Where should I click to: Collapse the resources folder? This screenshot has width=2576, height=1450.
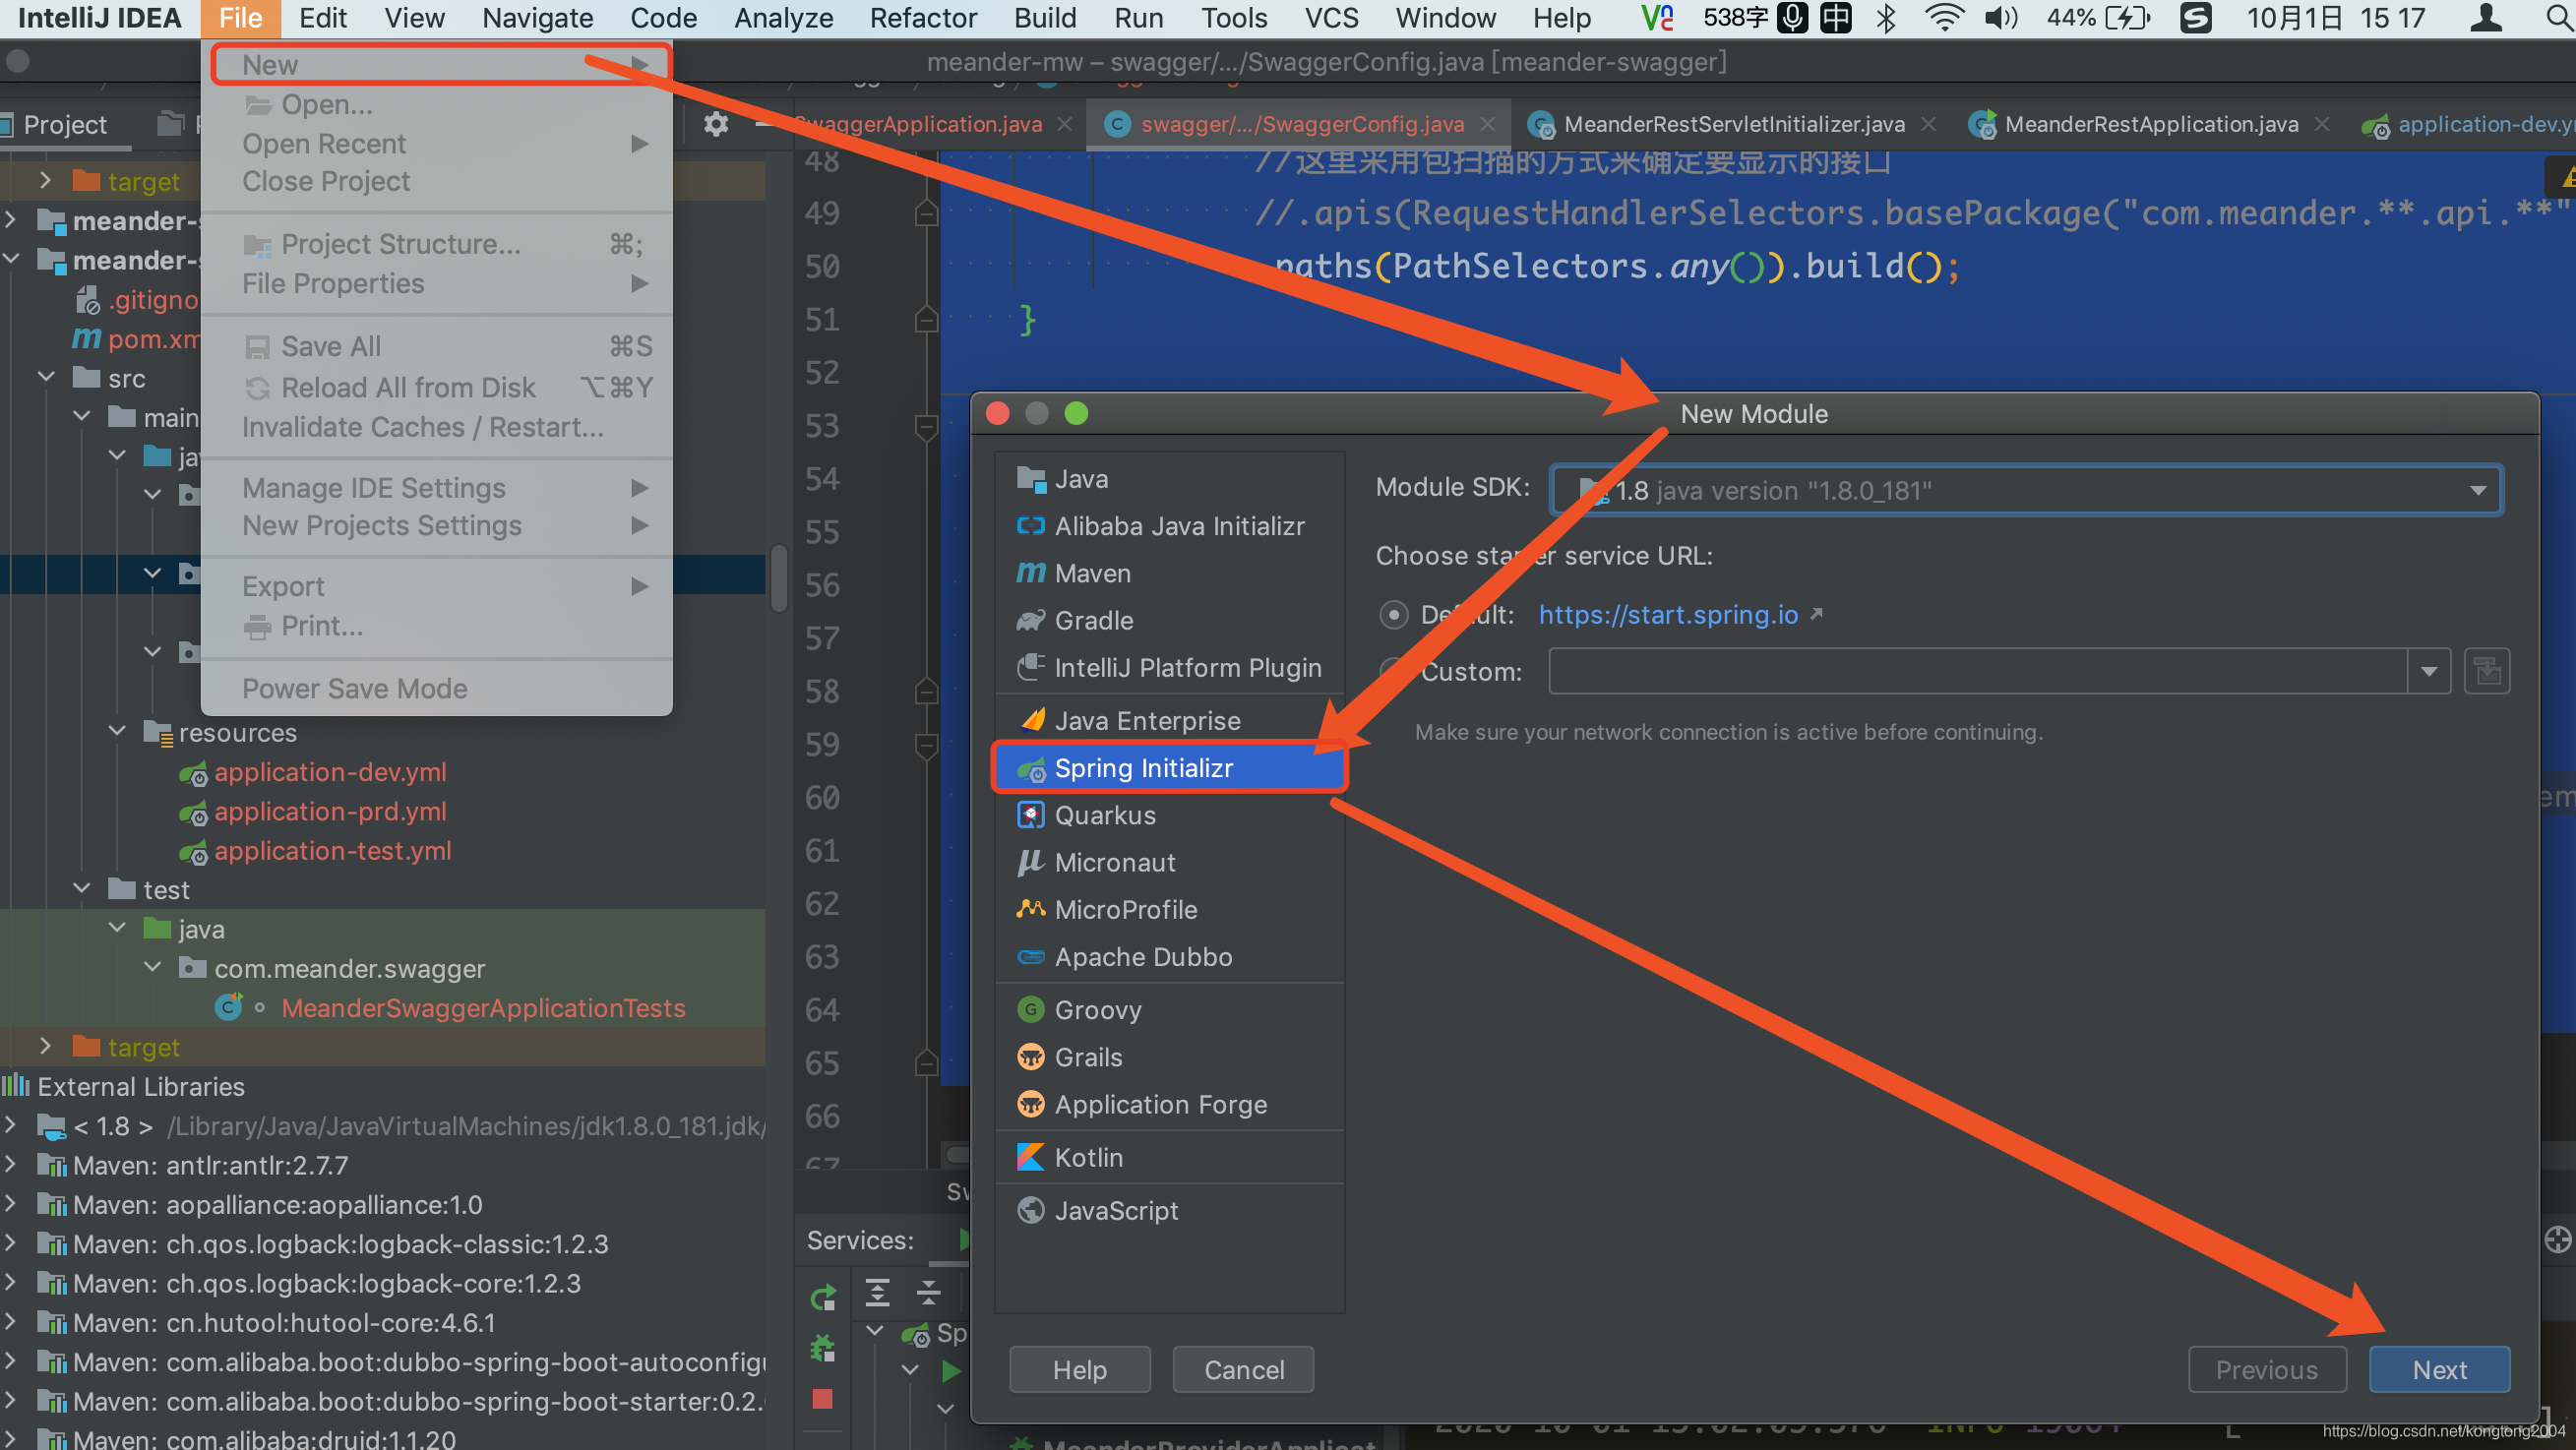[x=117, y=732]
